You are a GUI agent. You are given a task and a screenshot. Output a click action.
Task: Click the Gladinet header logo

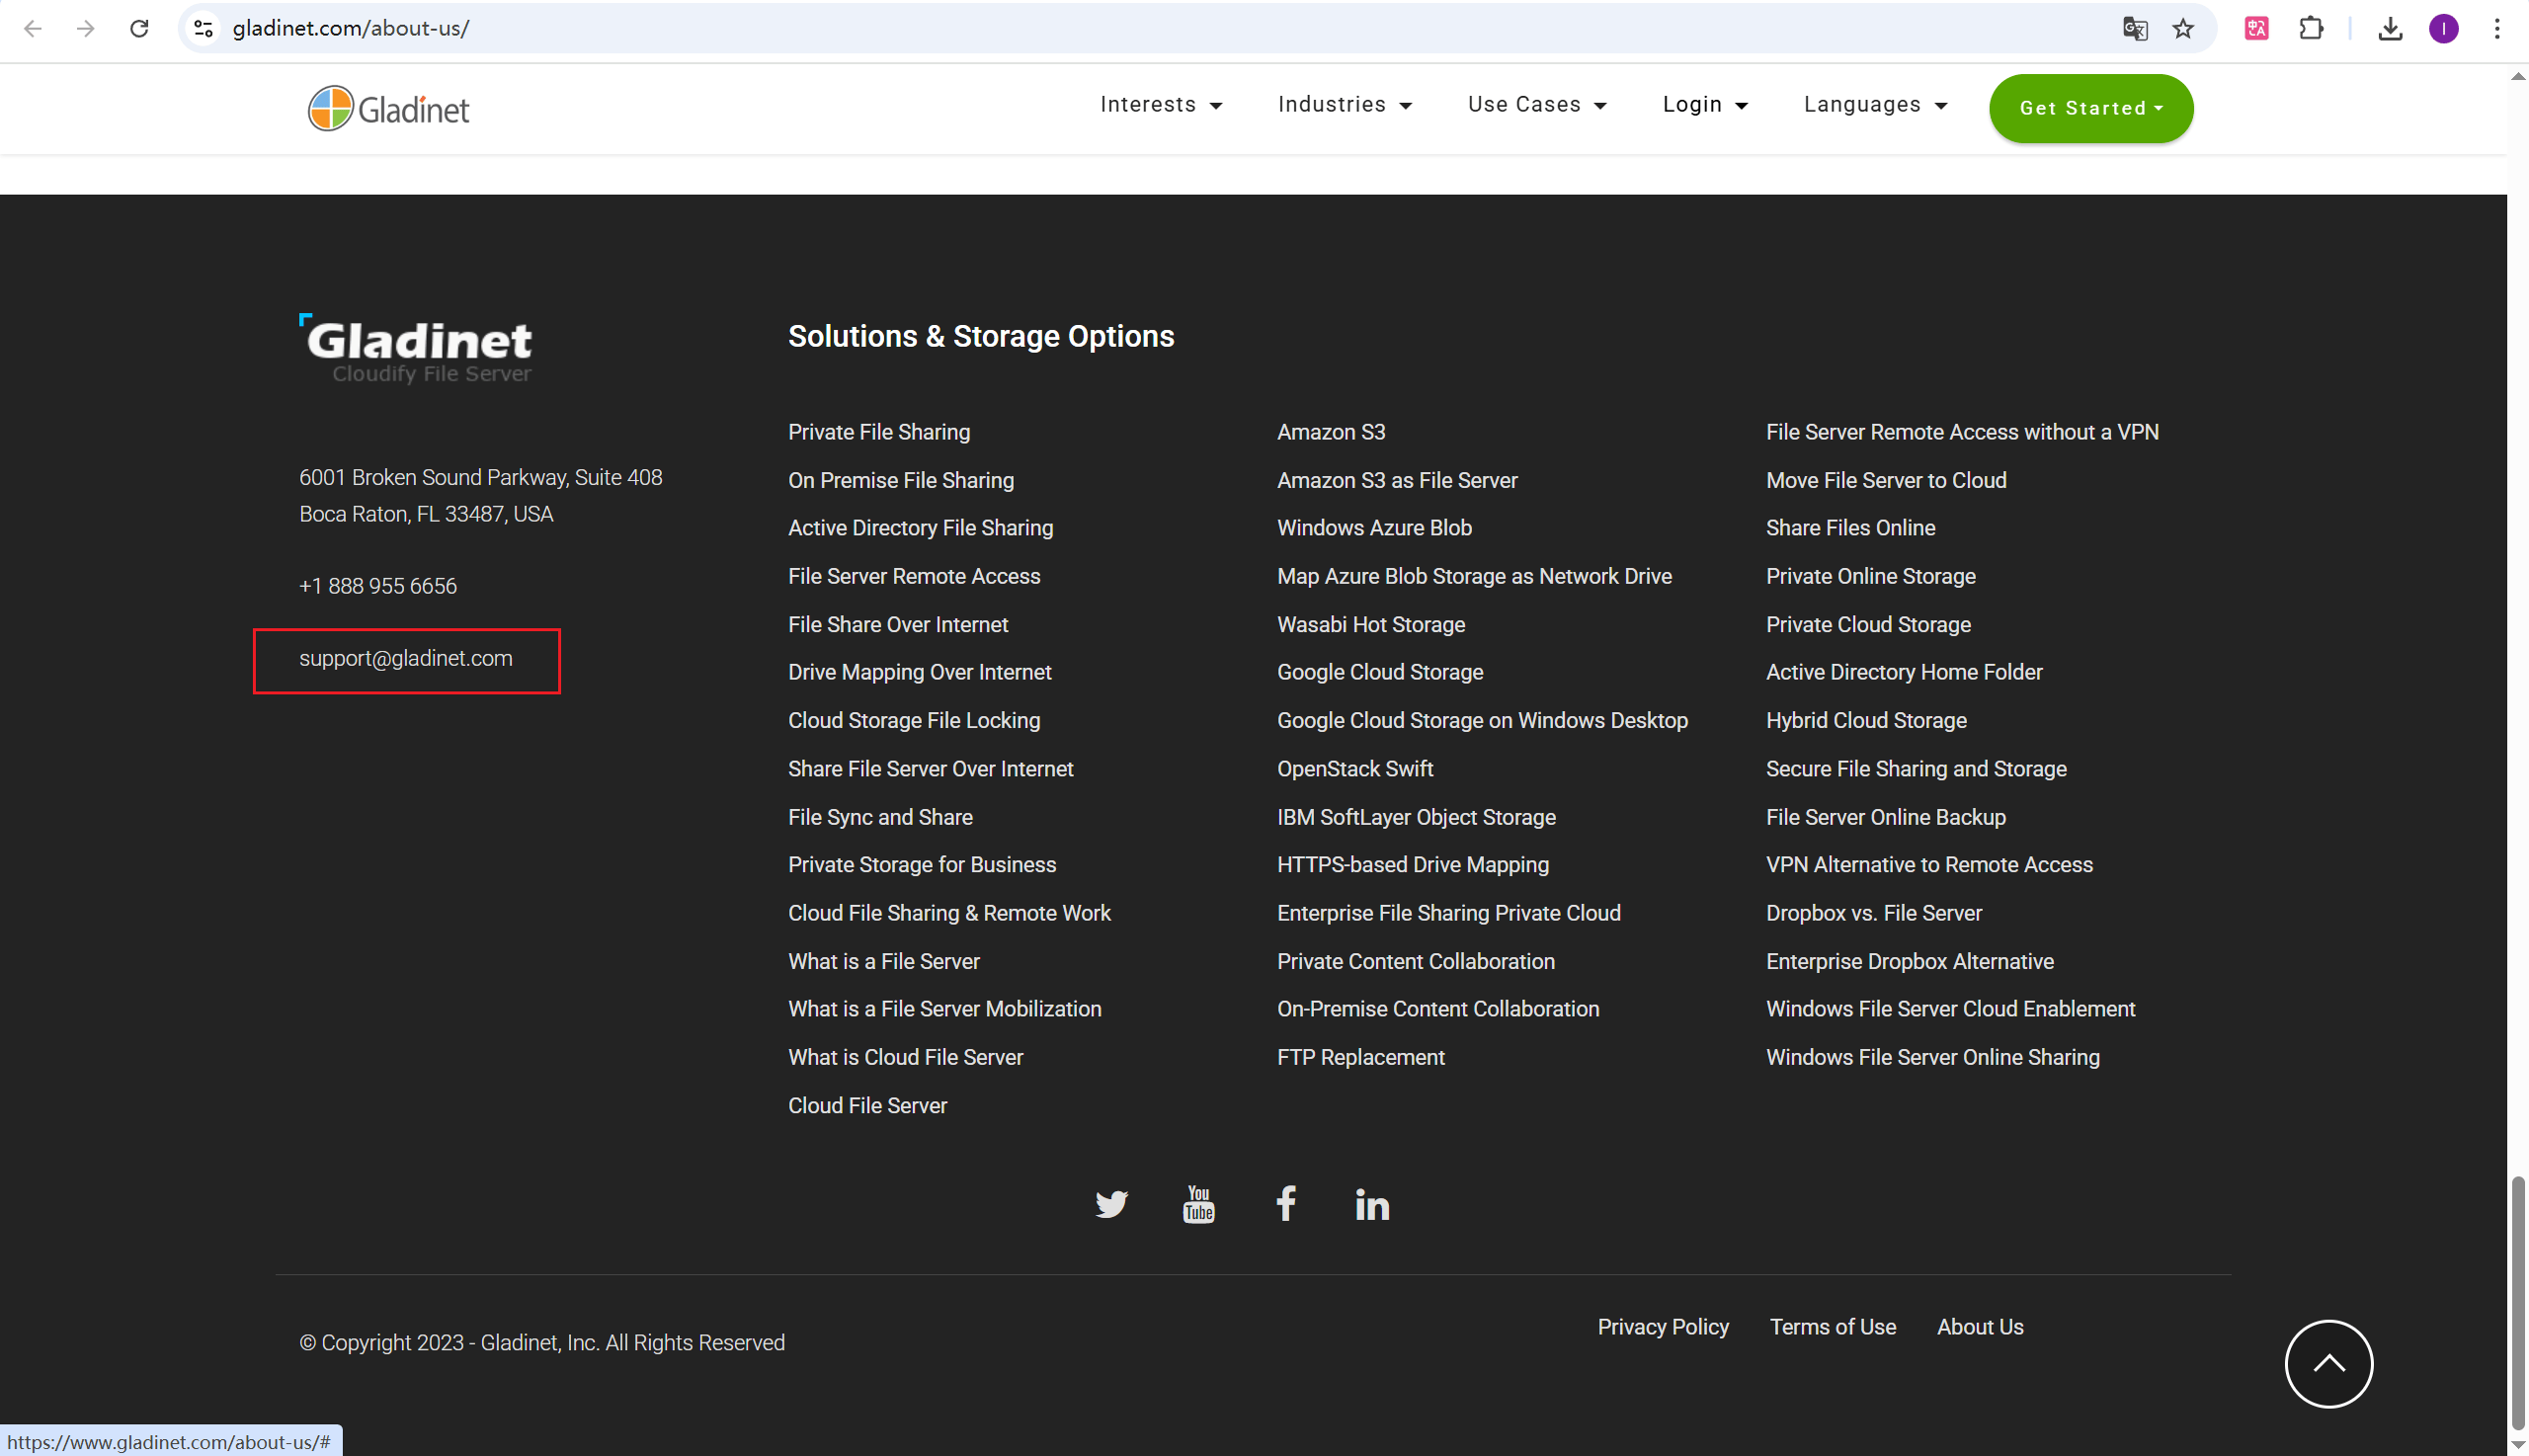click(x=389, y=108)
